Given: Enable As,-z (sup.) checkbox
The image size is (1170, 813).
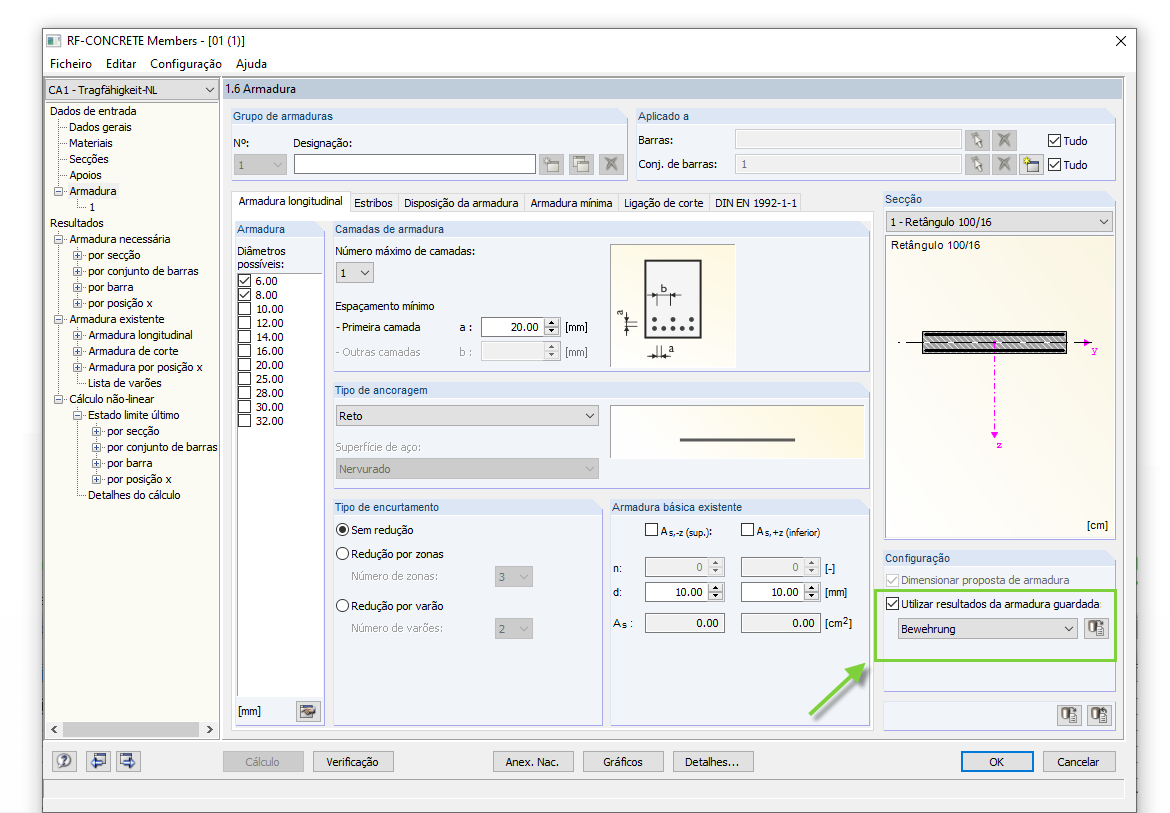Looking at the screenshot, I should tap(651, 530).
